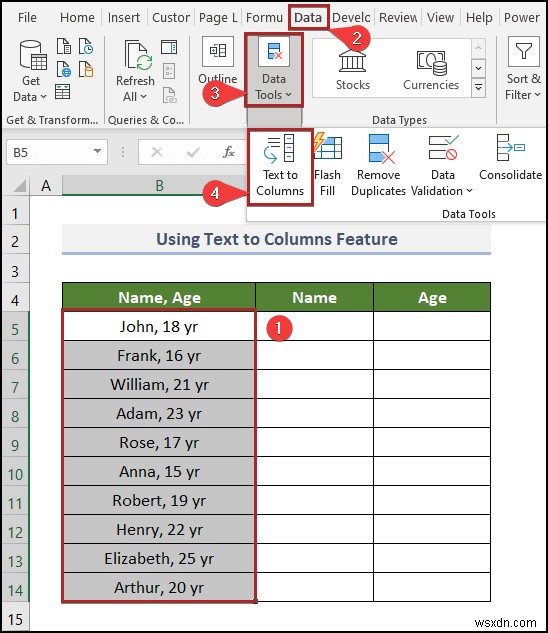Click From Table/Range icon

(63, 92)
